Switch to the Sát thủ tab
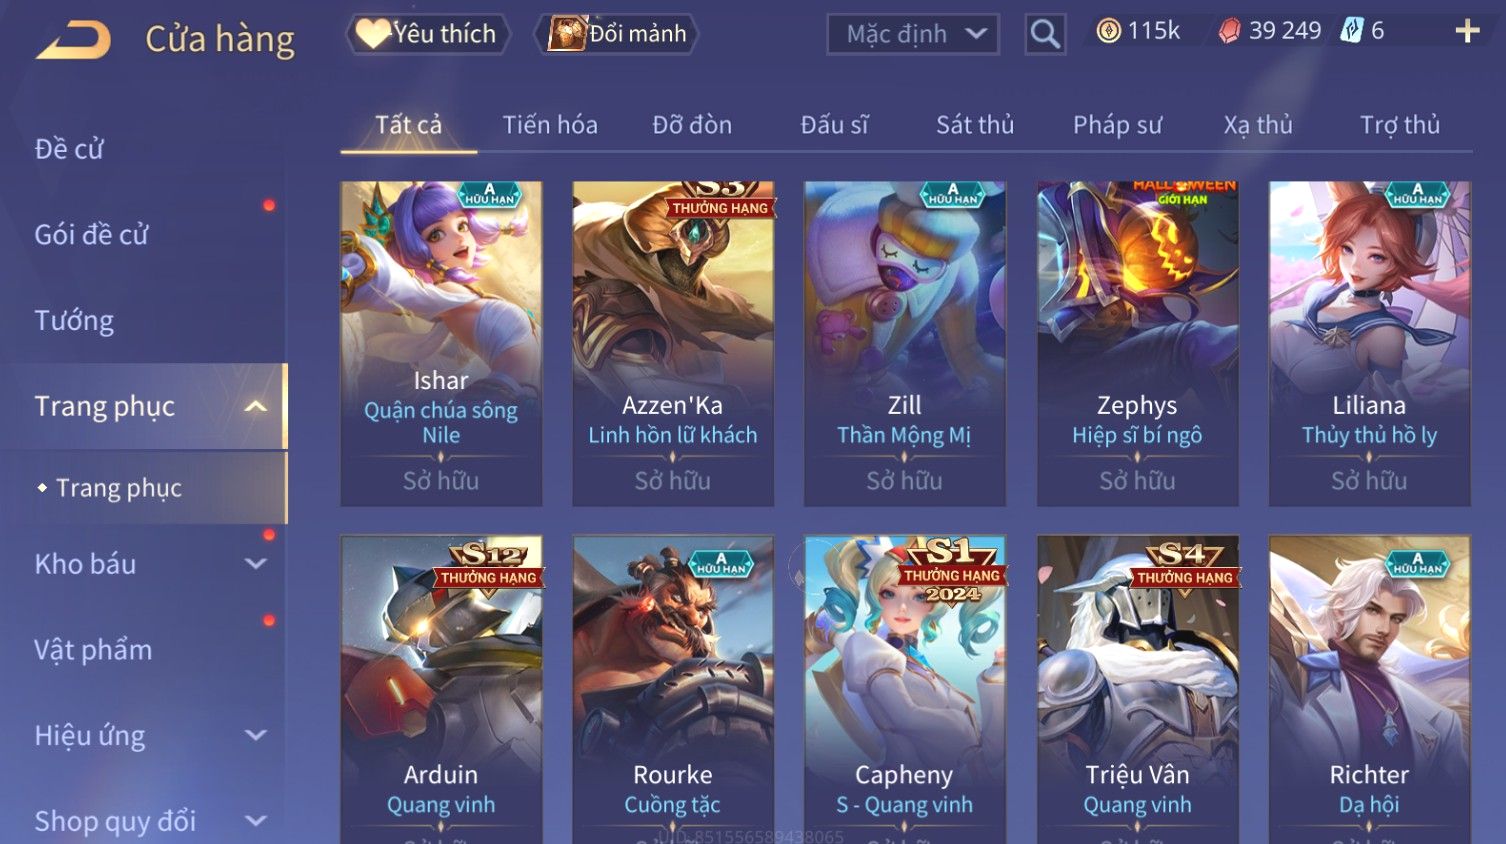This screenshot has height=844, width=1506. pyautogui.click(x=975, y=125)
